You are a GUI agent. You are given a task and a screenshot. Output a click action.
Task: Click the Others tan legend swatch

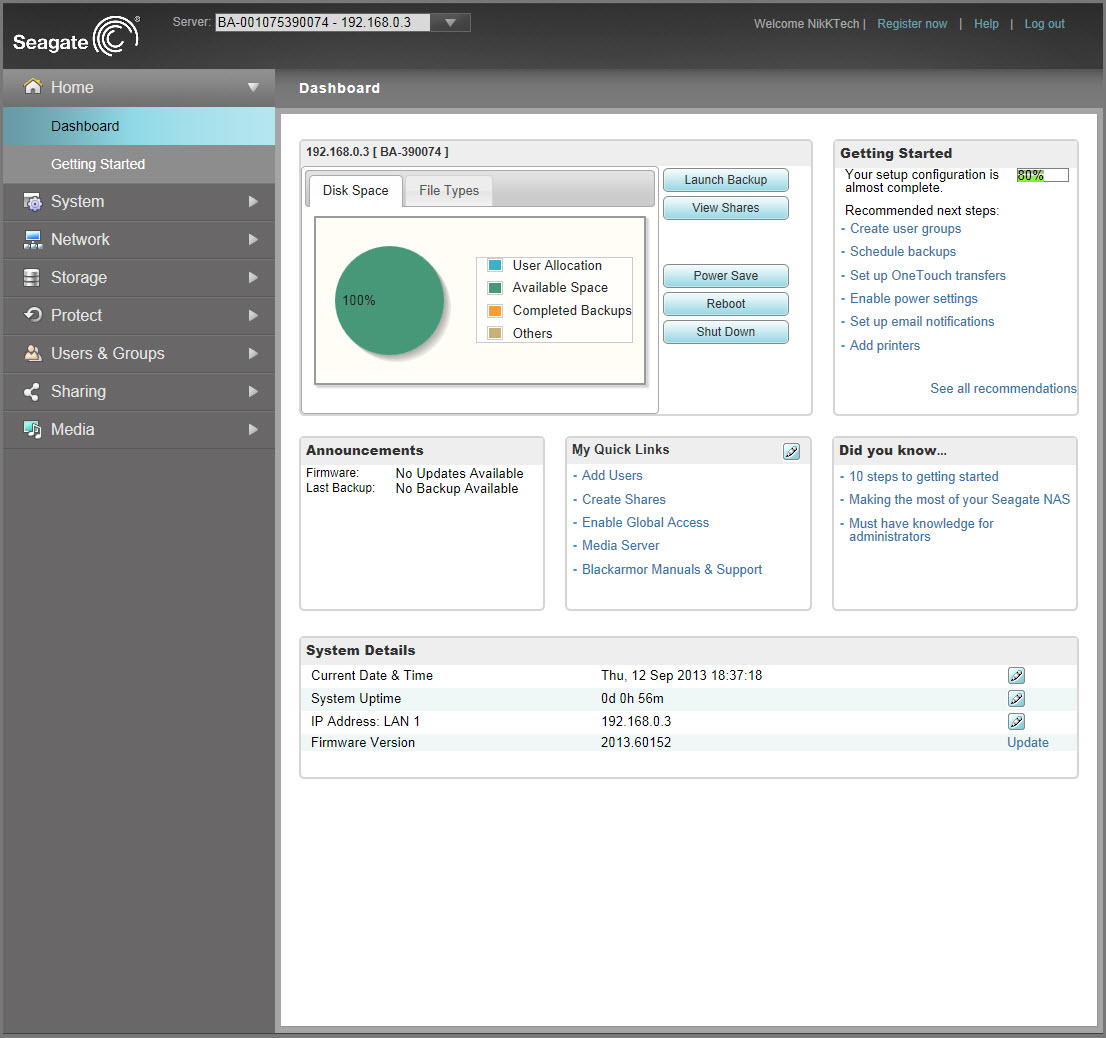495,333
